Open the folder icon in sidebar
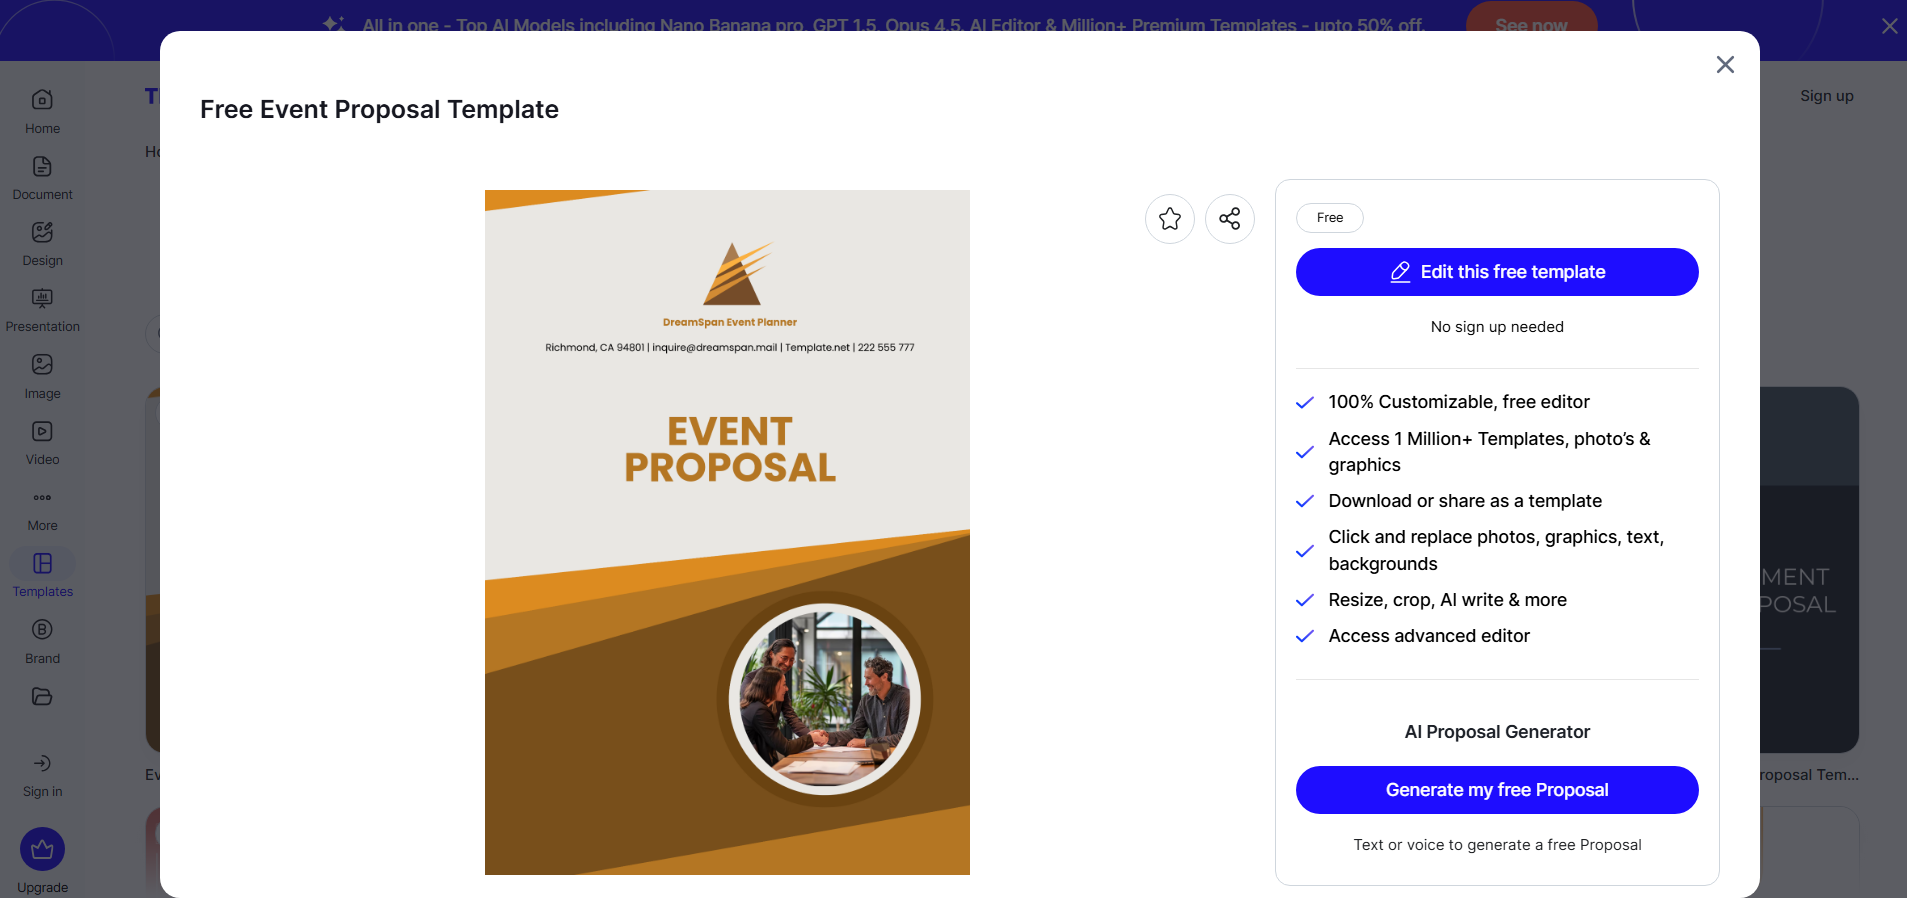This screenshot has height=898, width=1907. coord(42,696)
